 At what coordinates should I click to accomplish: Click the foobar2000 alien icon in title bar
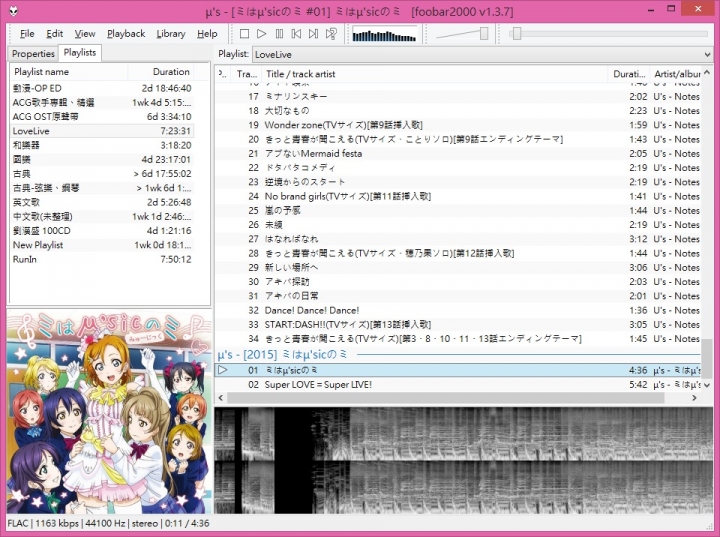click(x=13, y=11)
